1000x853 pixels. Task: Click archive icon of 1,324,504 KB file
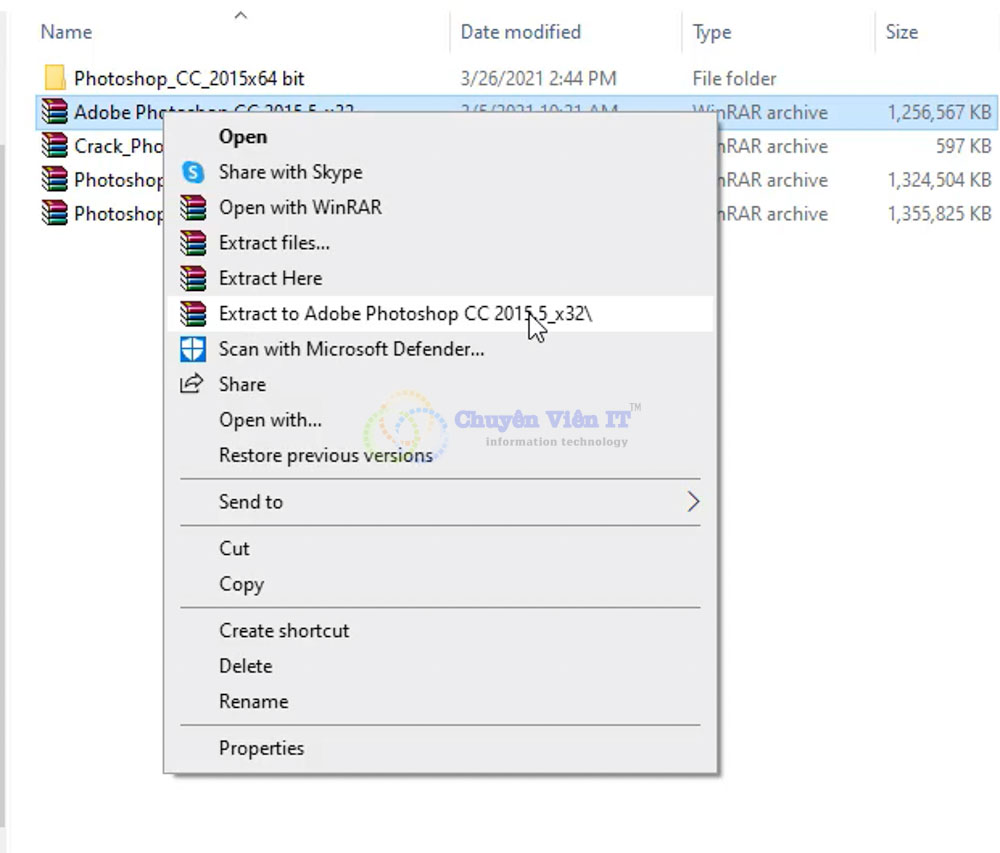click(54, 179)
